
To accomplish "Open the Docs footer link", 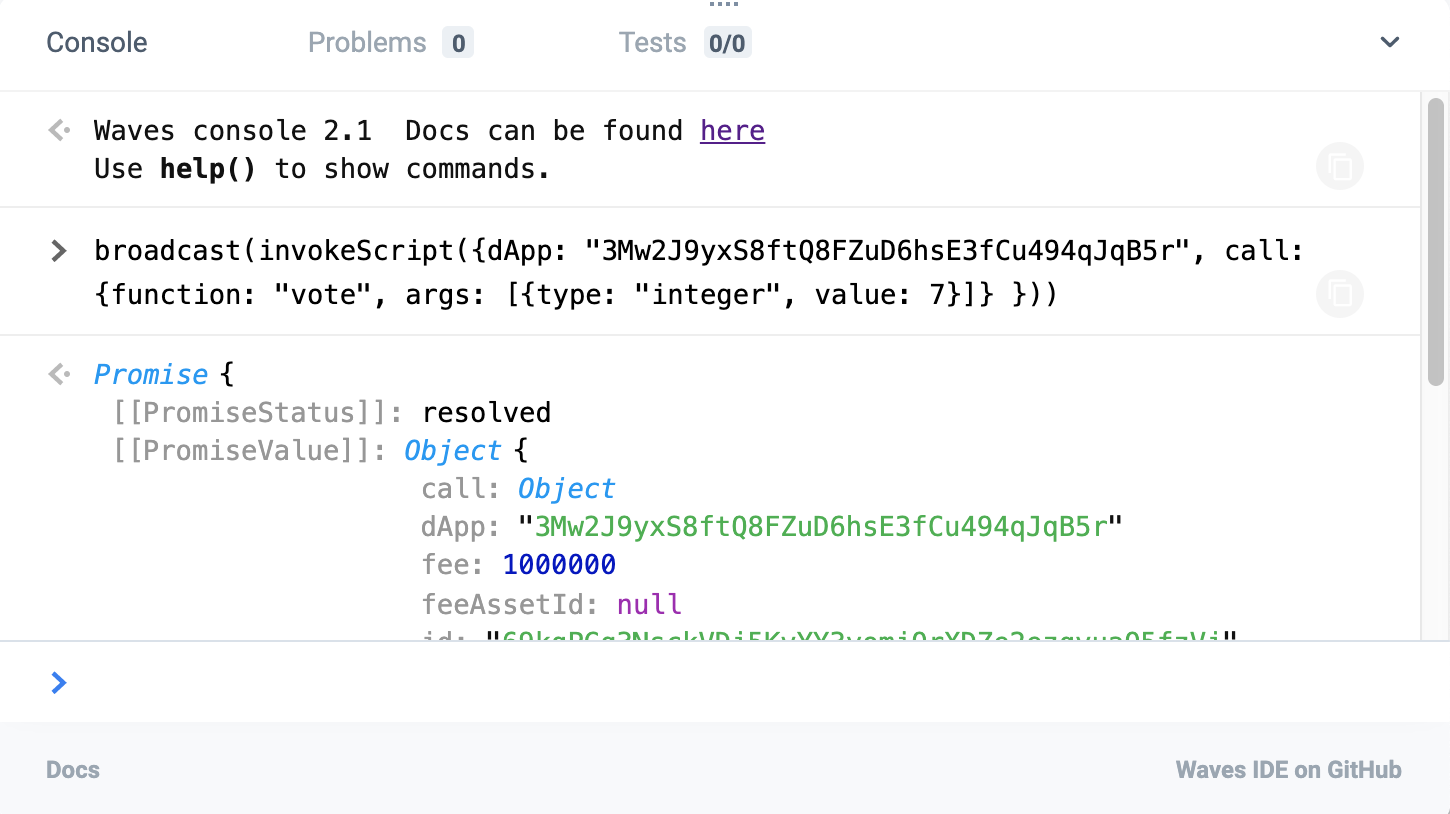I will coord(73,770).
